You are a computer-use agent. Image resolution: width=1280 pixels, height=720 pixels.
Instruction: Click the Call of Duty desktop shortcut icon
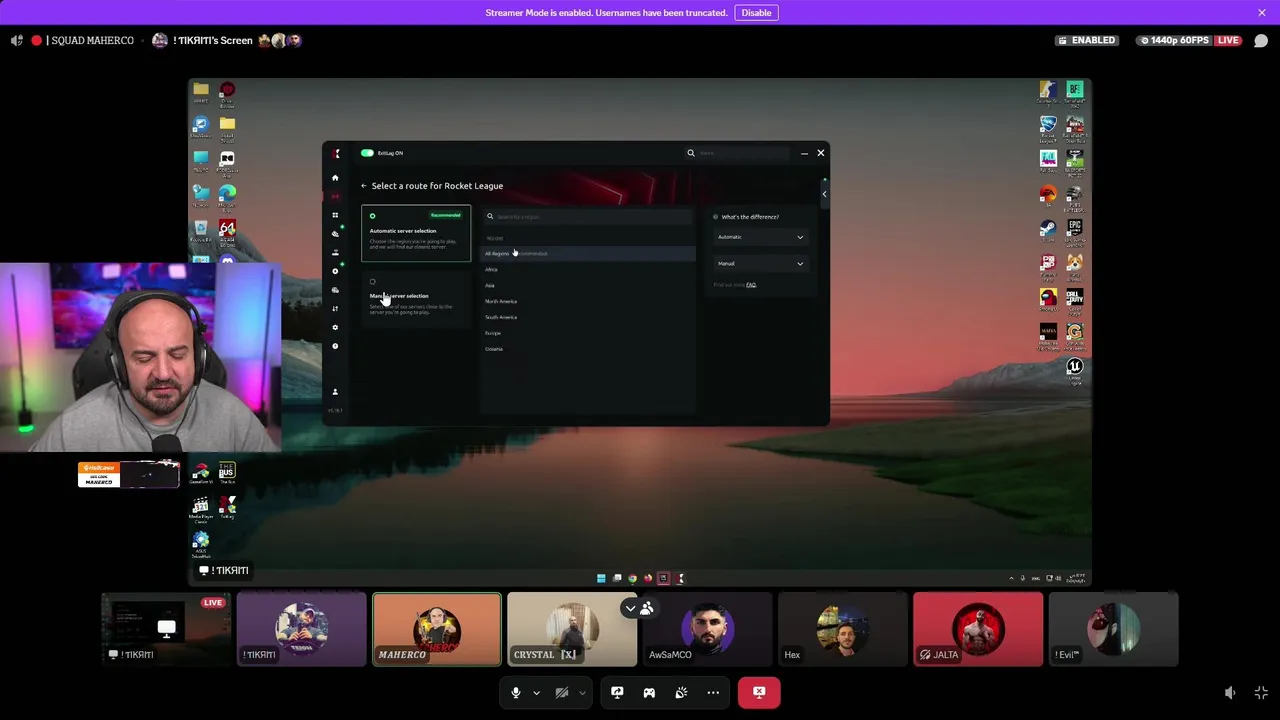[1074, 298]
